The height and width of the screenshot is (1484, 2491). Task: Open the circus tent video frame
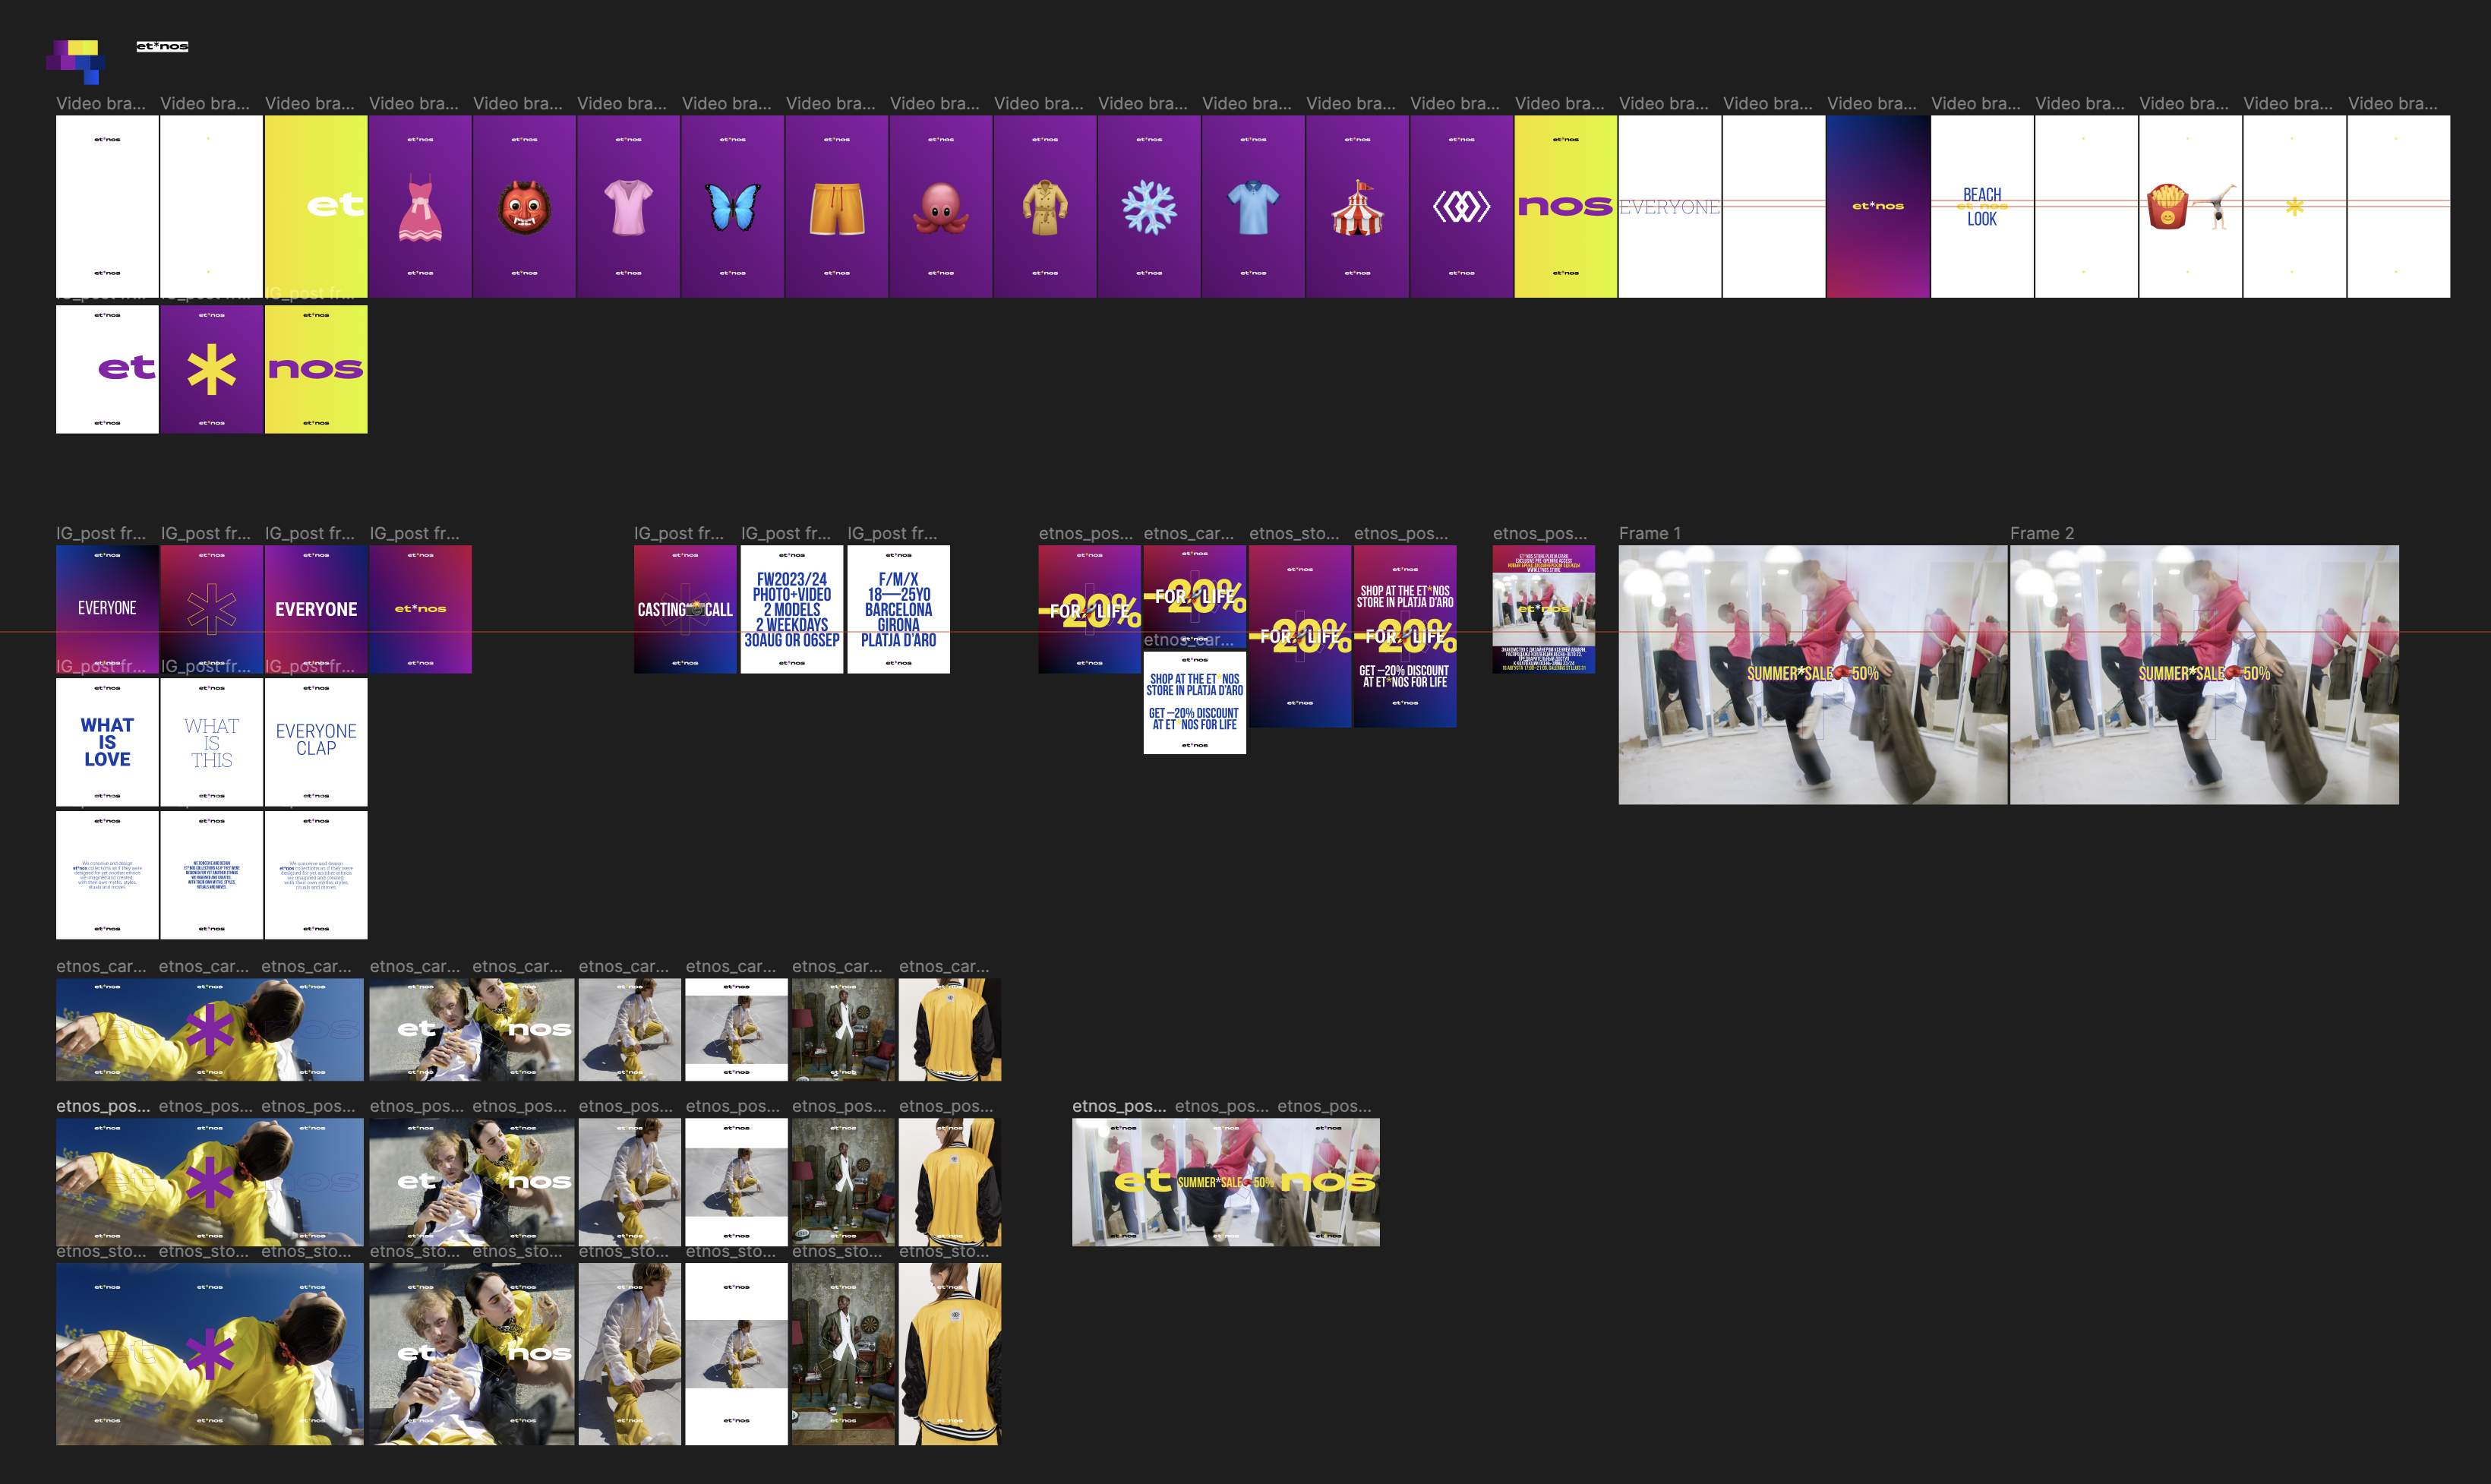(1357, 206)
